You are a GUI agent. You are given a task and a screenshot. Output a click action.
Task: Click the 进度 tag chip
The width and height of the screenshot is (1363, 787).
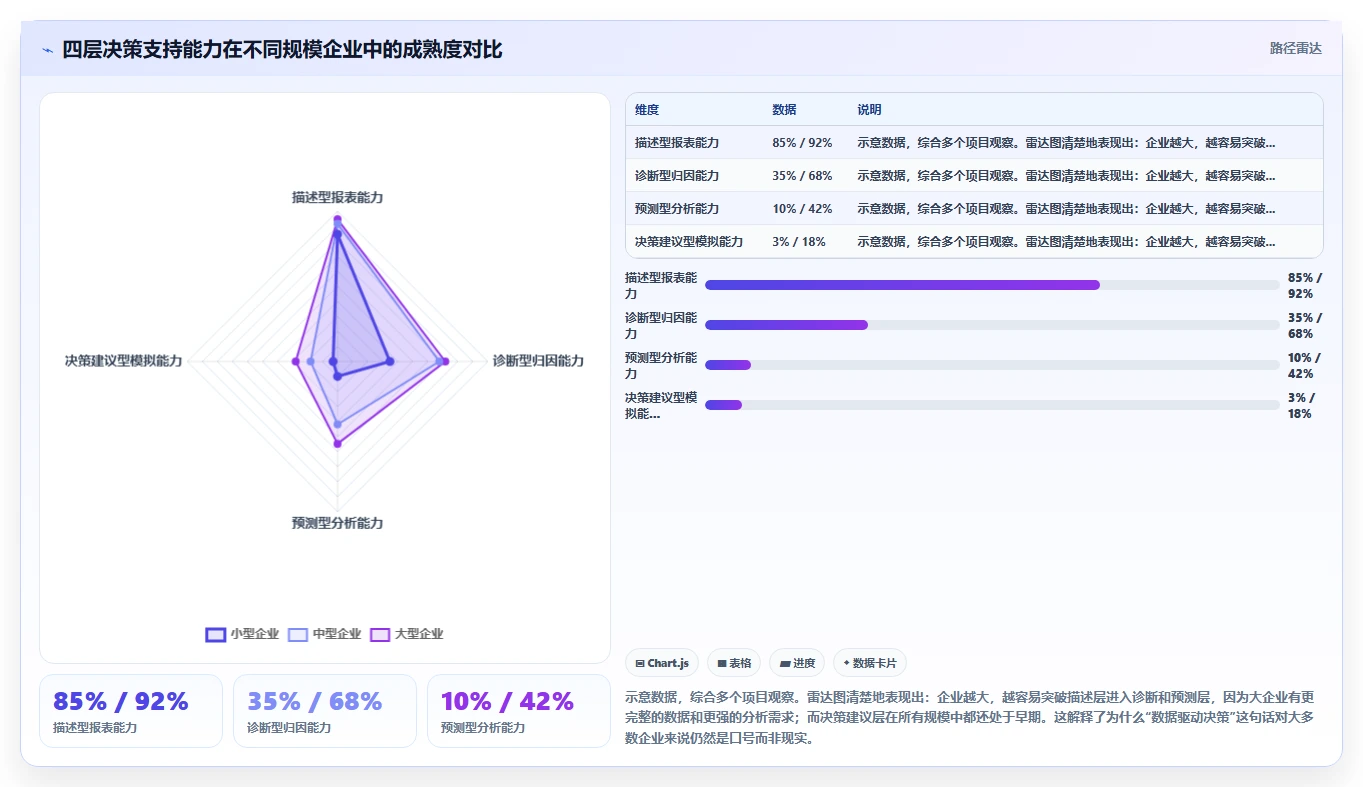point(797,663)
